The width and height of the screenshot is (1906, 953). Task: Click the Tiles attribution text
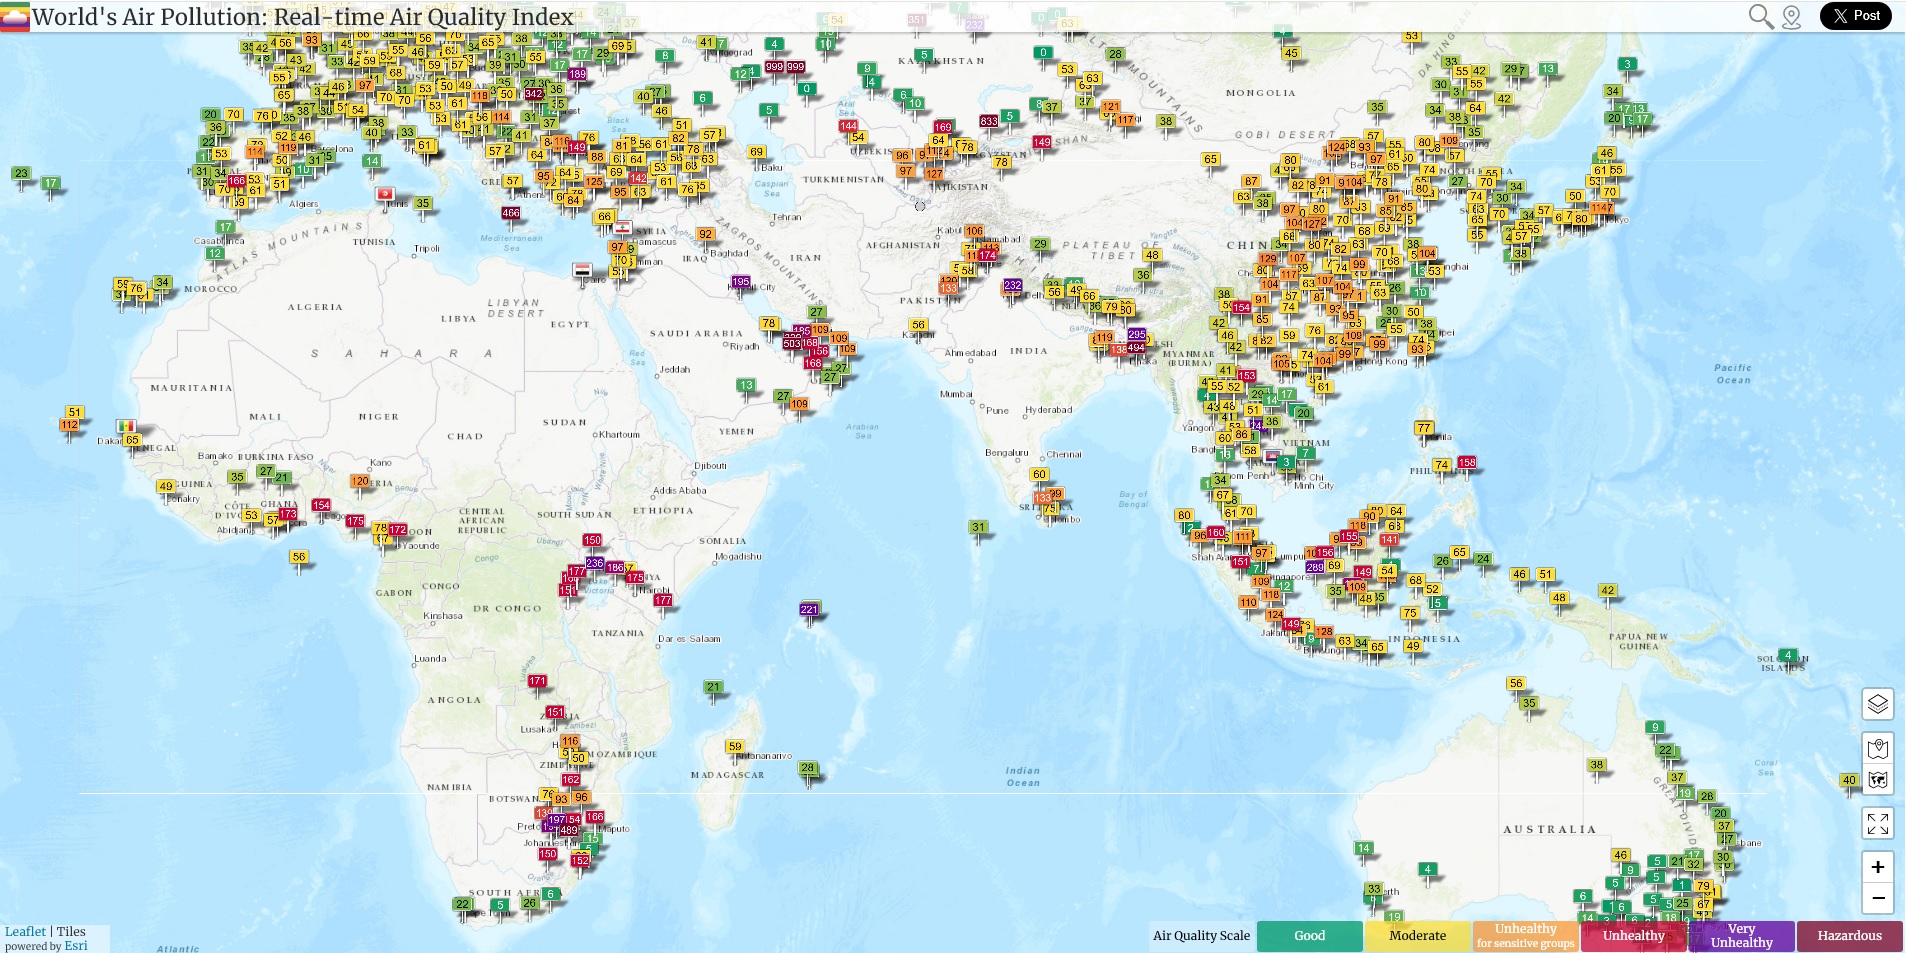pyautogui.click(x=71, y=931)
